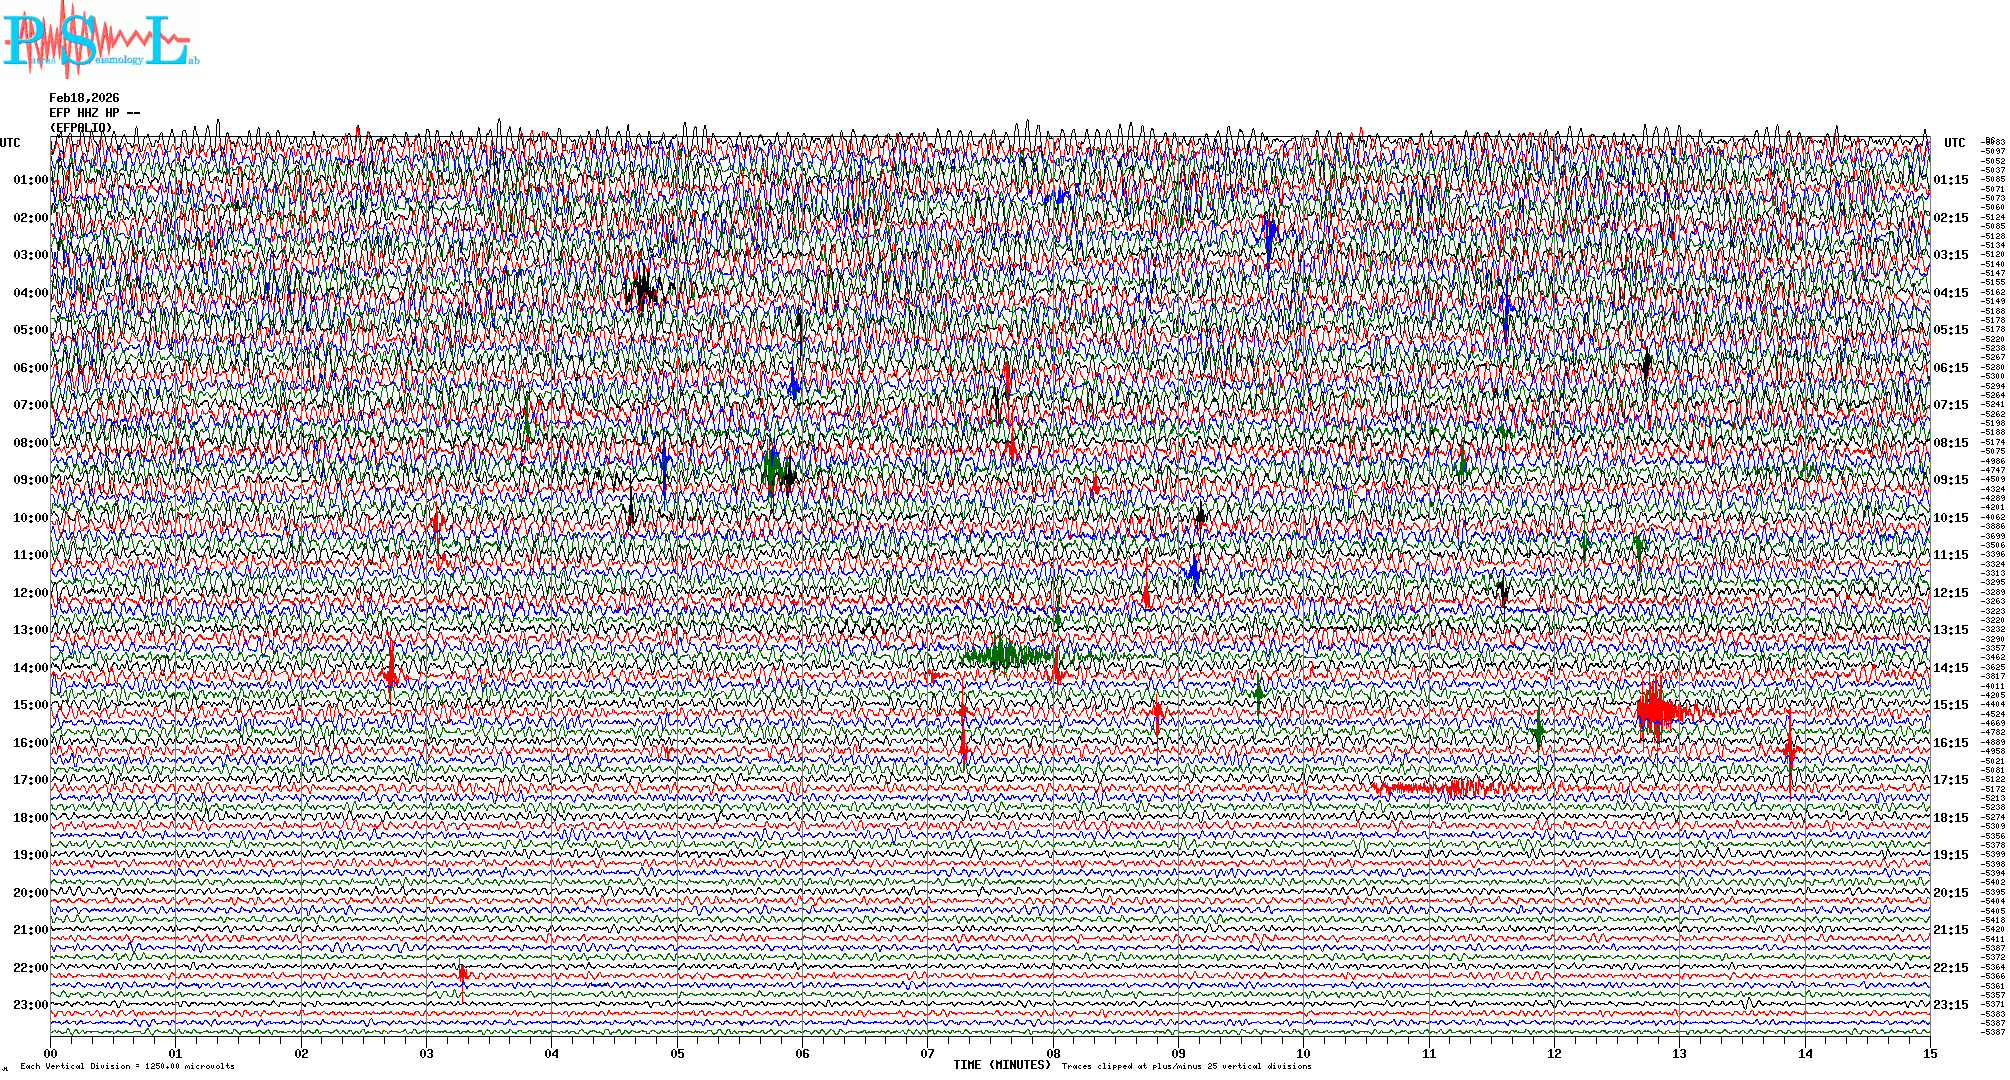Select the 01:00 hour label on left
The width and height of the screenshot is (2010, 1080).
[31, 180]
